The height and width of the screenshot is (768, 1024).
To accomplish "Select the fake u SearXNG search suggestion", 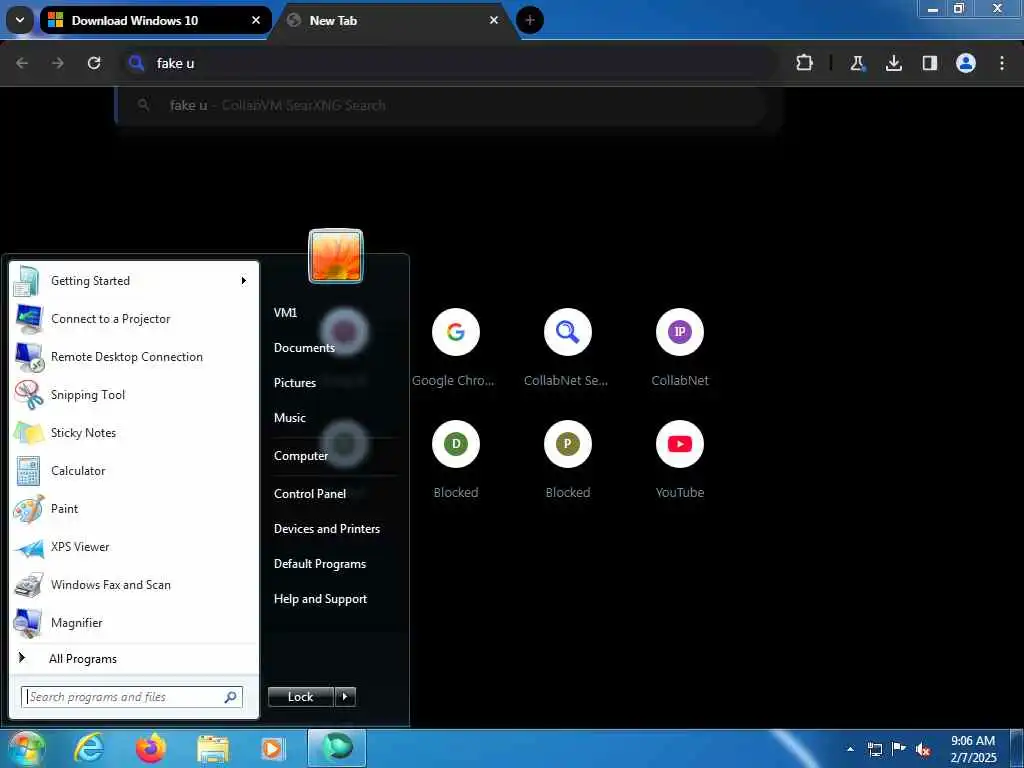I will click(441, 105).
